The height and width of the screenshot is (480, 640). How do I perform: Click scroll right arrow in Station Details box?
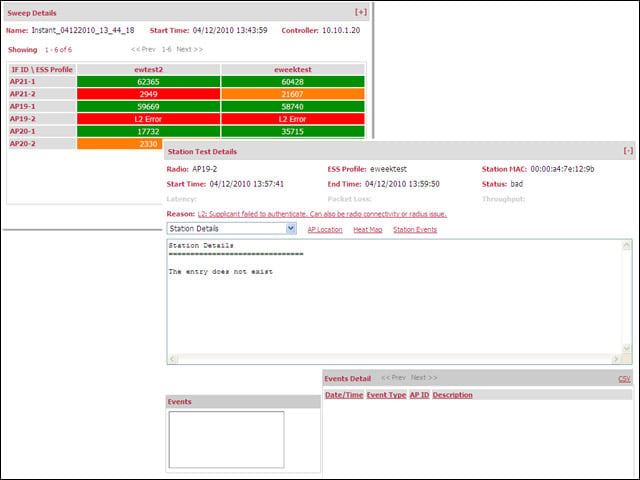tap(616, 359)
